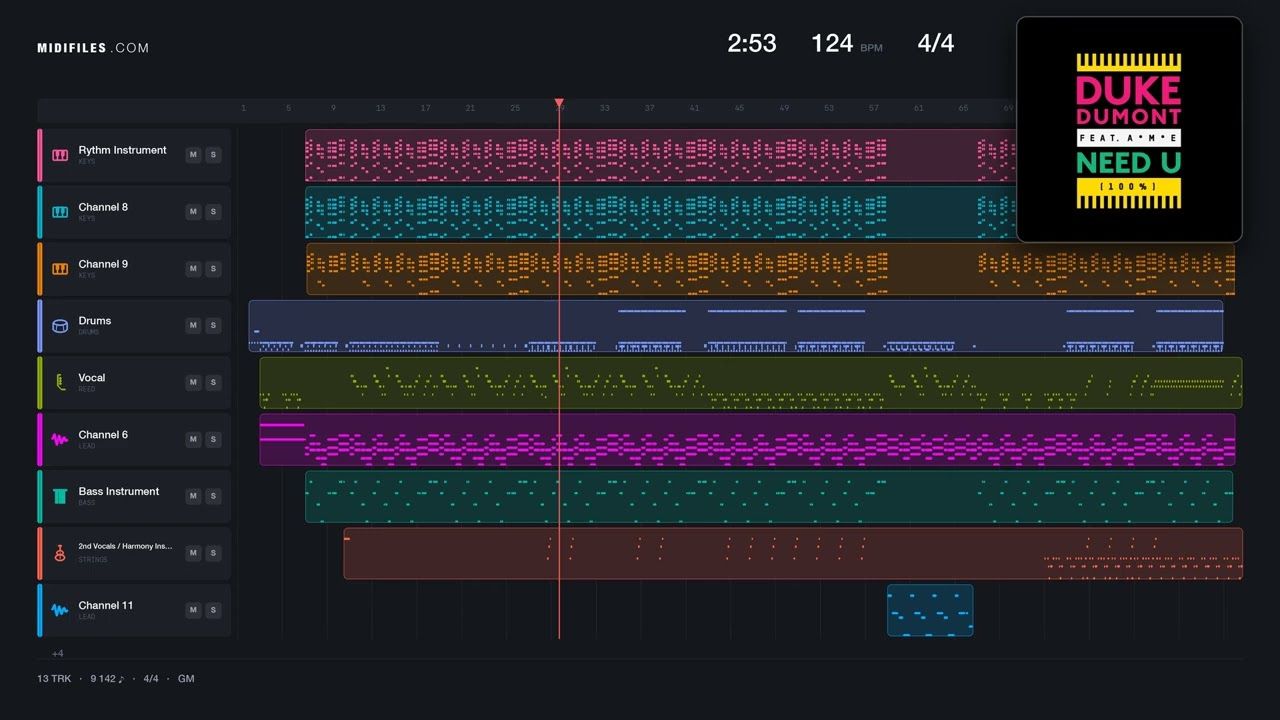Select the teal Bass Instrument note clip
Image resolution: width=1280 pixels, height=720 pixels.
click(x=769, y=497)
